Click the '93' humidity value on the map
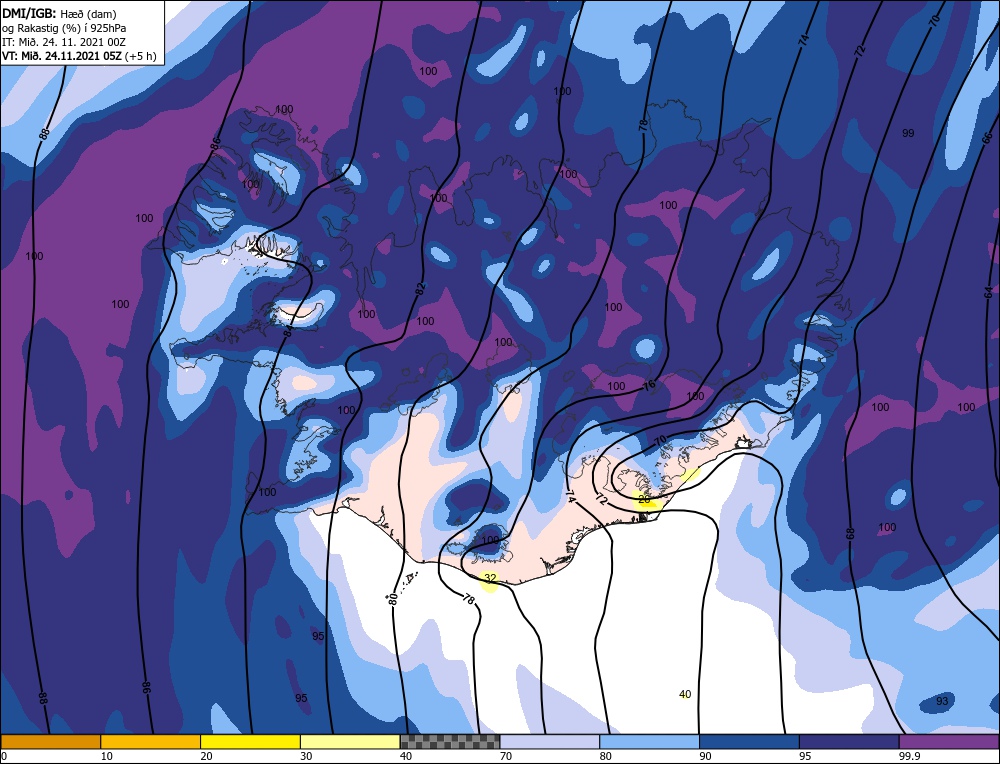Image resolution: width=1000 pixels, height=764 pixels. pos(942,701)
